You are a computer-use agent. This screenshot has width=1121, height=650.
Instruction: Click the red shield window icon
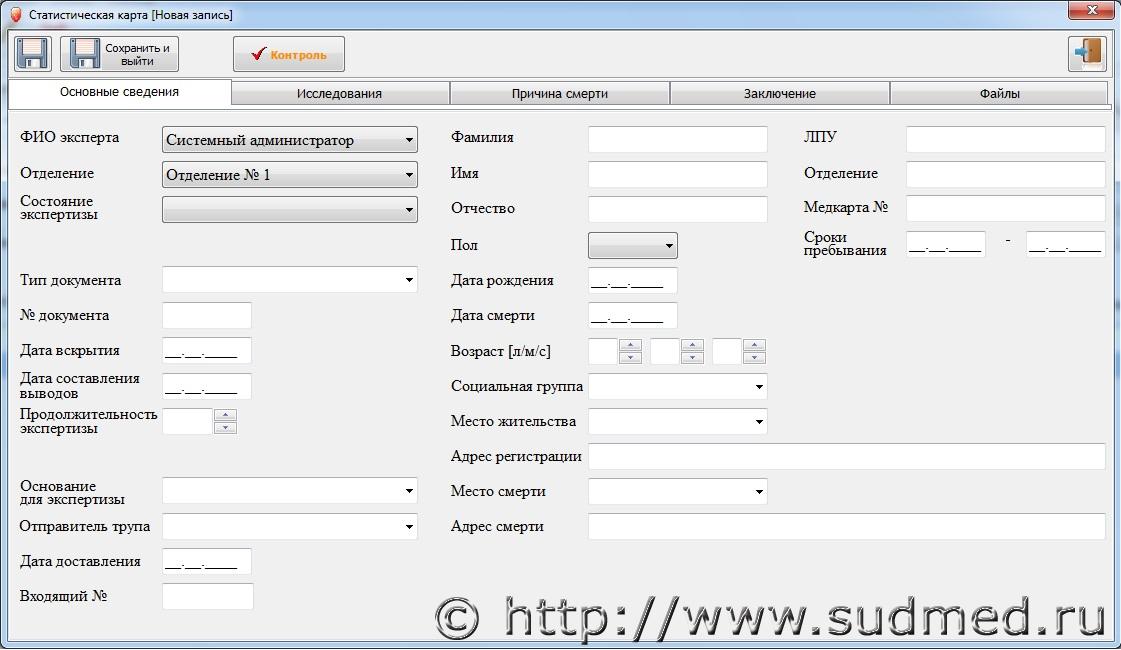point(15,15)
